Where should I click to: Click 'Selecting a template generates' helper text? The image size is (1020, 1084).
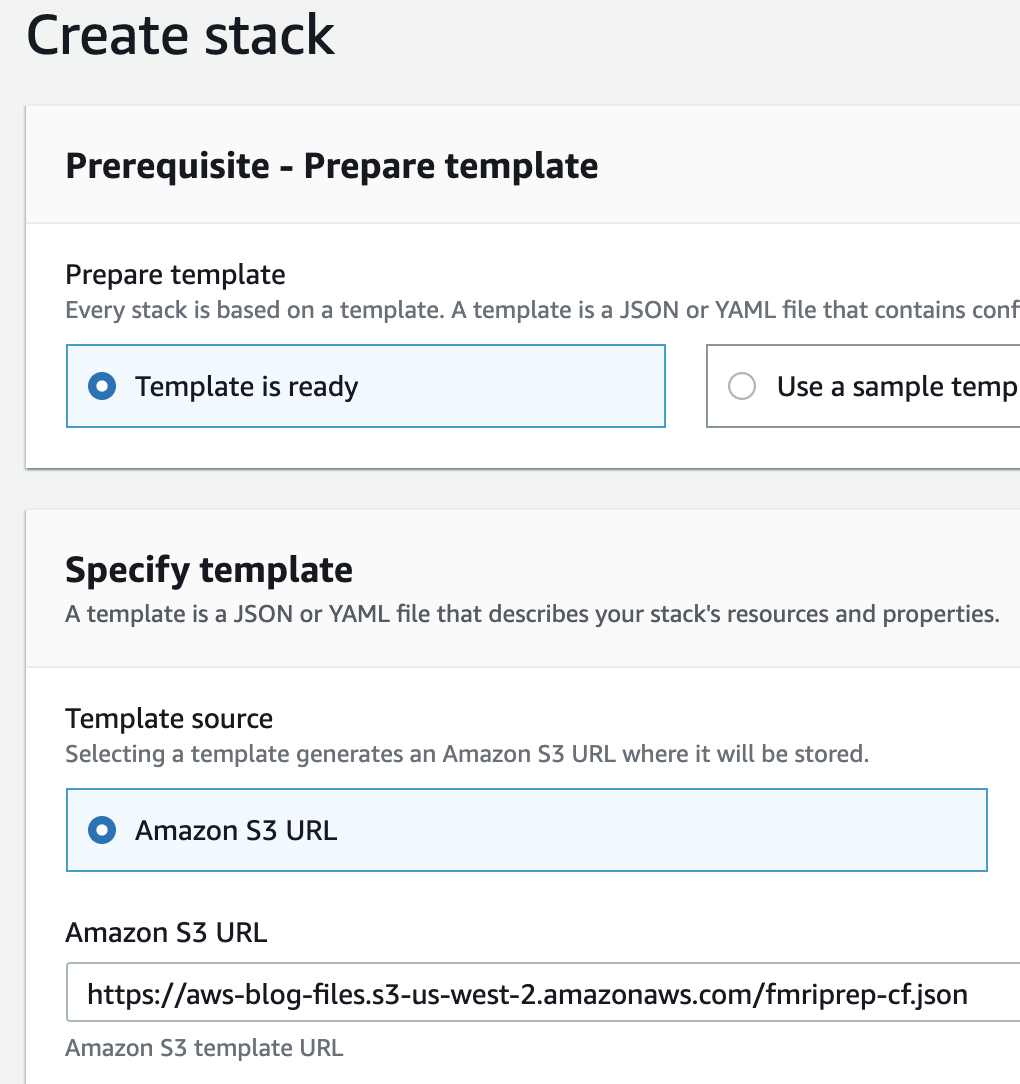[467, 754]
